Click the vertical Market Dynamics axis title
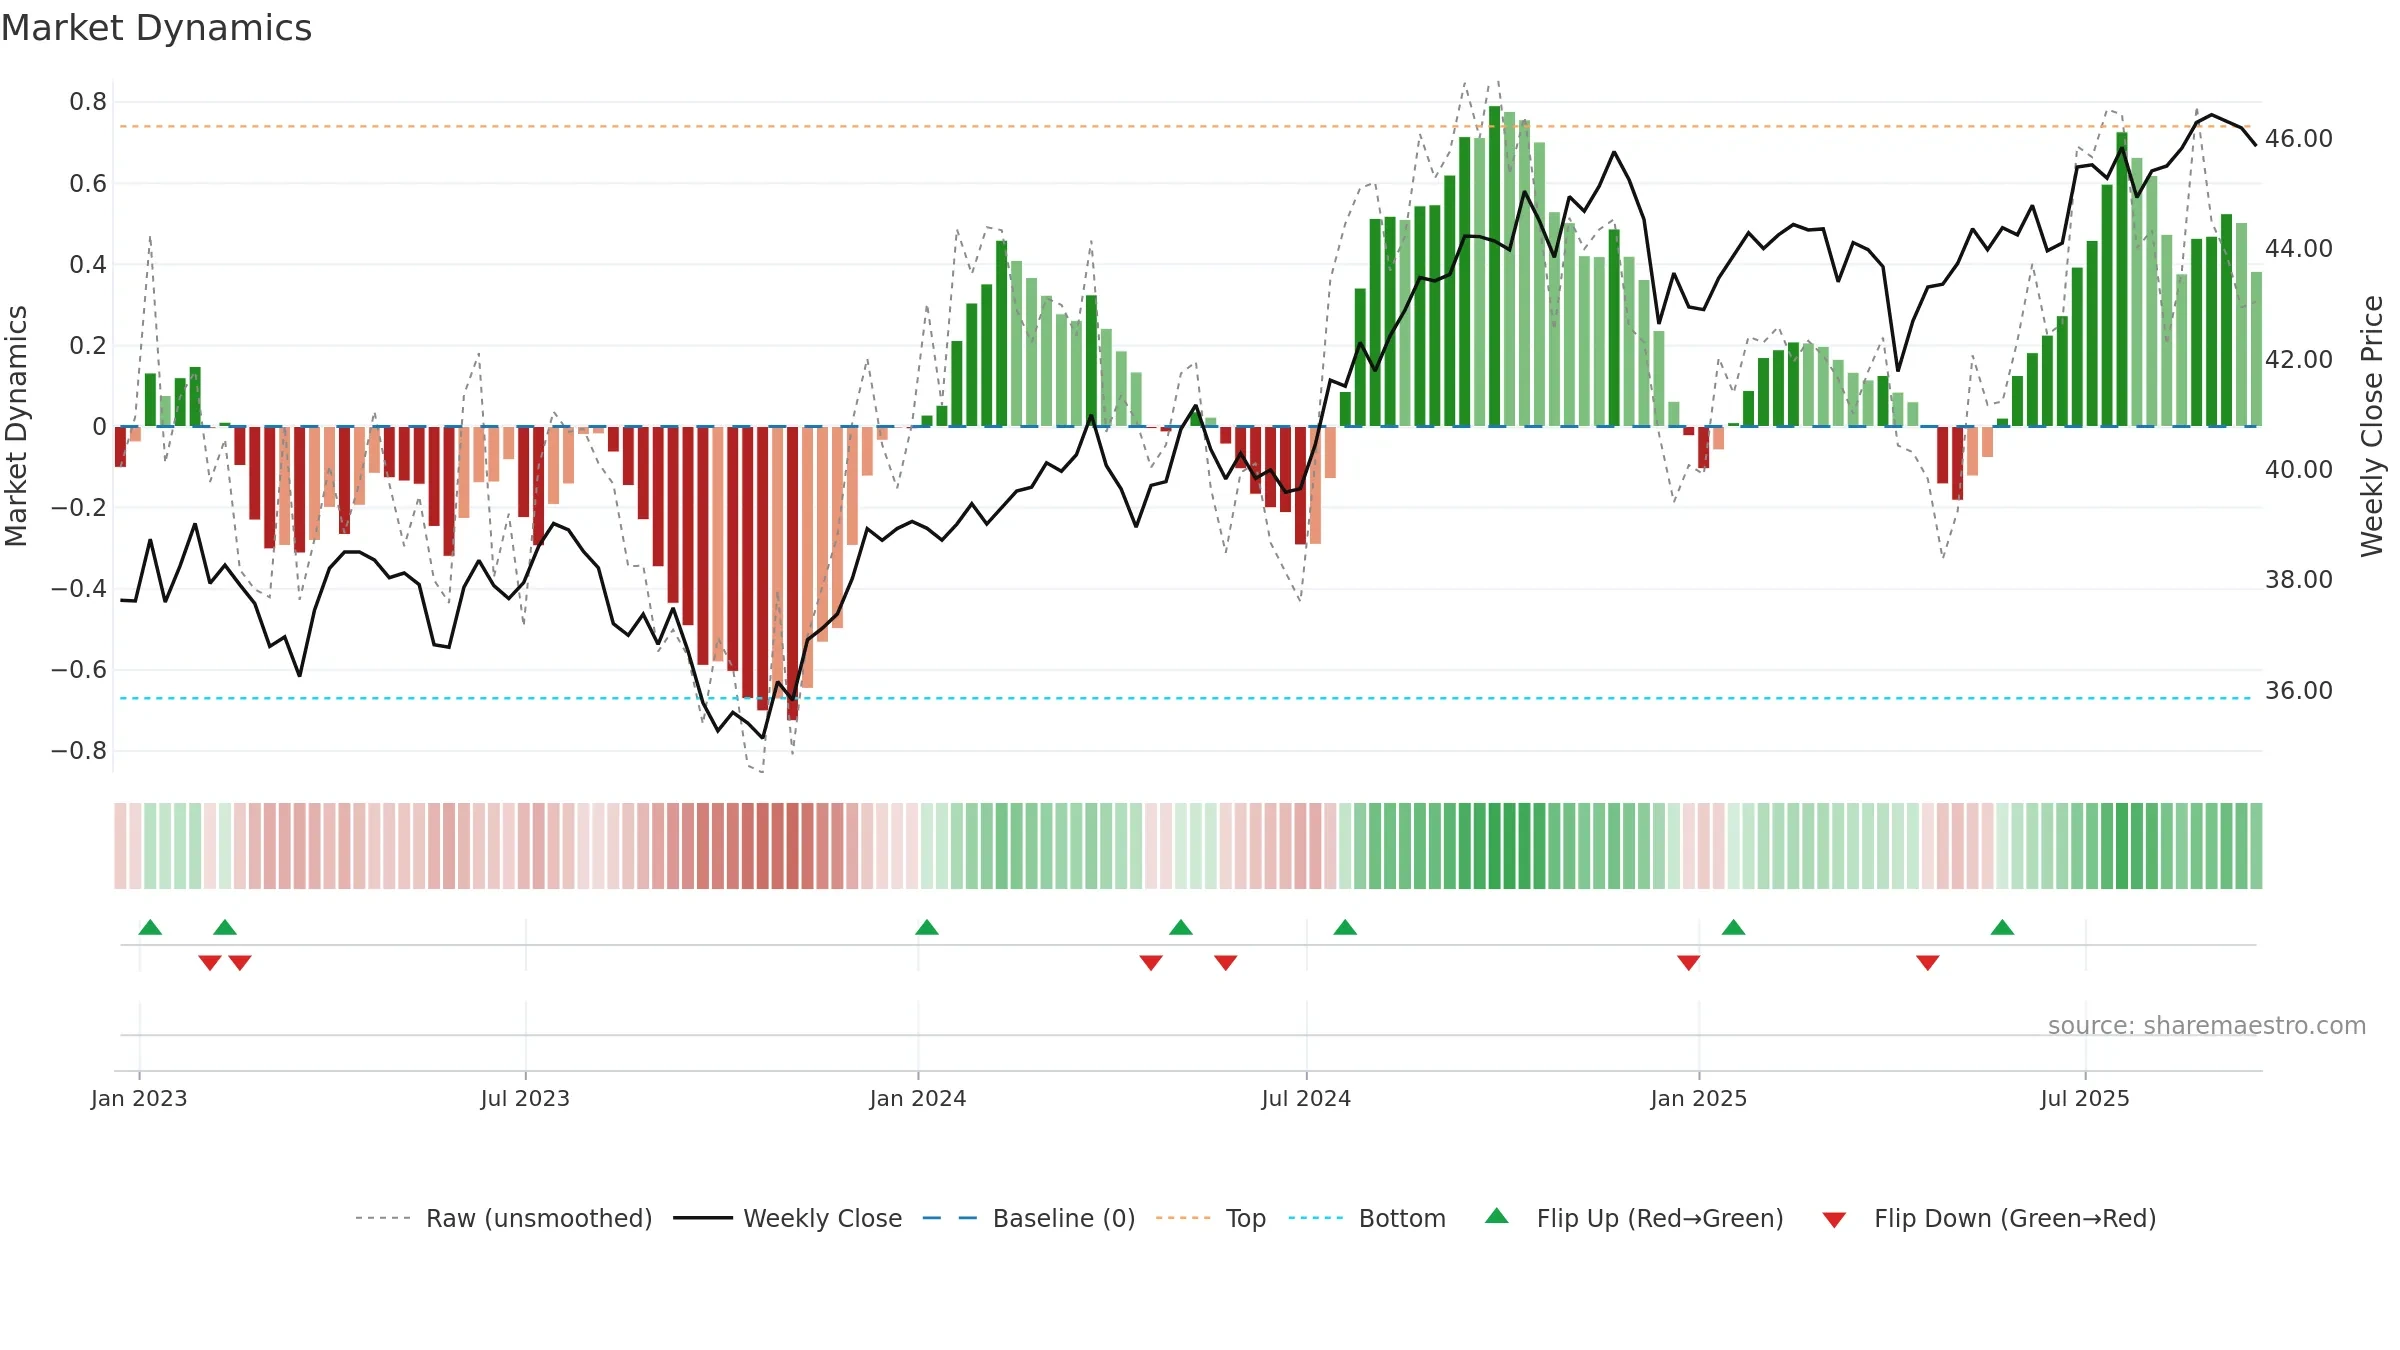This screenshot has height=1350, width=2400. pos(17,426)
